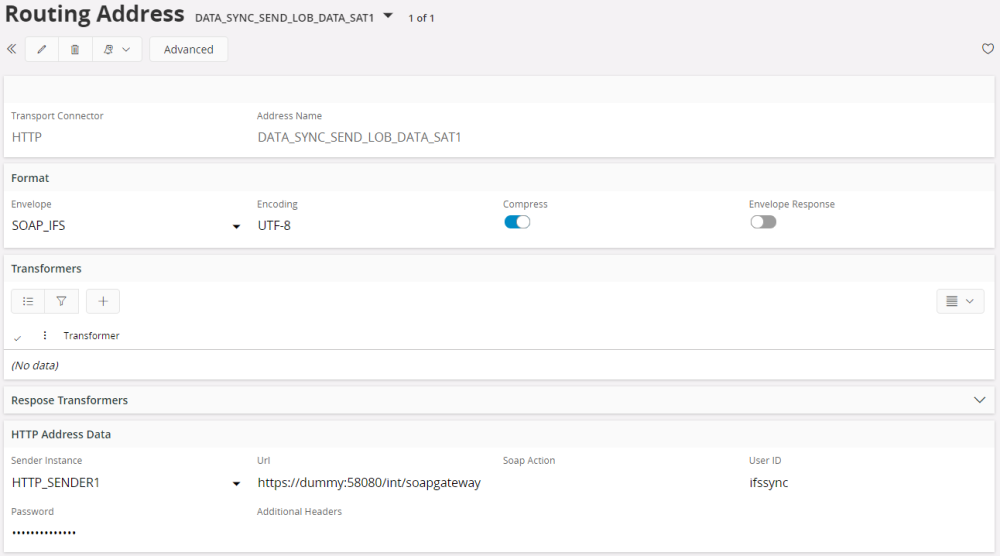Image resolution: width=1000 pixels, height=556 pixels.
Task: Click the pencil edit icon
Action: pos(42,50)
